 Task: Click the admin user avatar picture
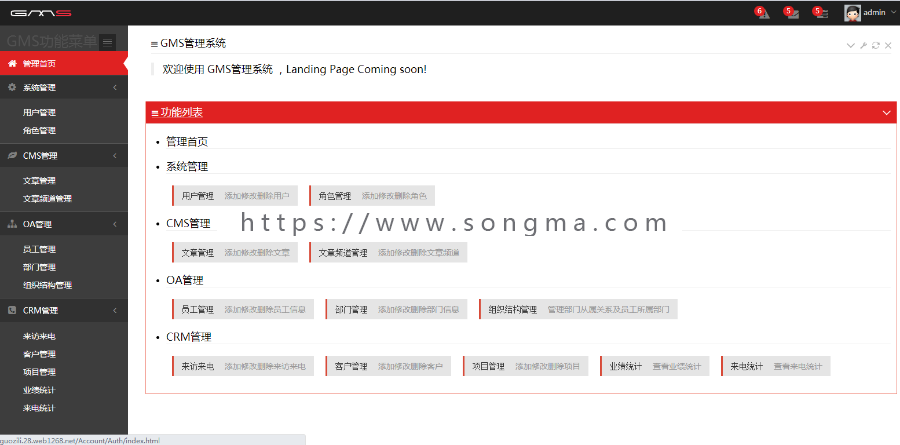point(852,13)
